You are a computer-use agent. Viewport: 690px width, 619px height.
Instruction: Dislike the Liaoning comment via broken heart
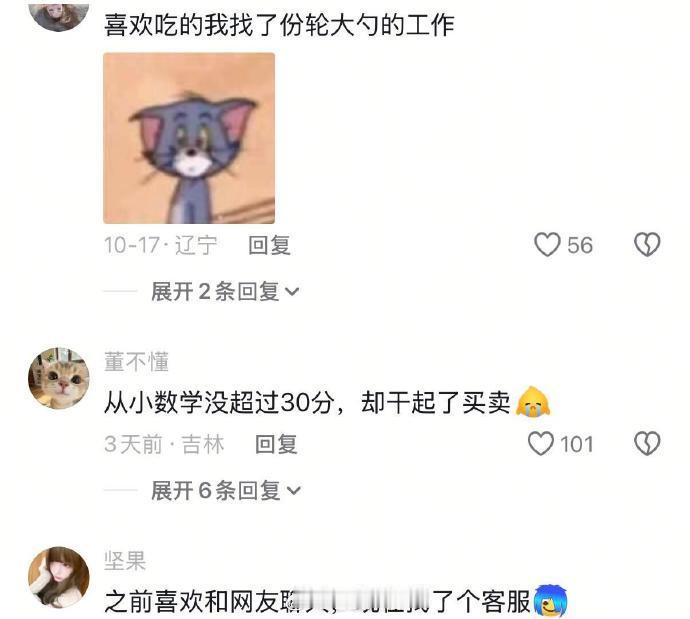pos(647,245)
